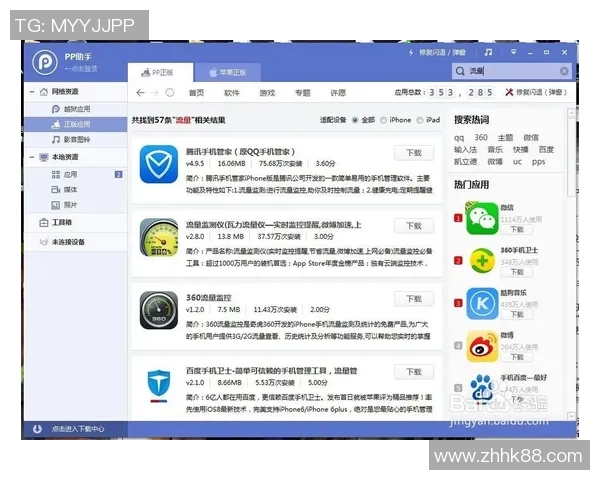This screenshot has width=600, height=480.
Task: Click the 微信 icon in hot apps
Action: pyautogui.click(x=482, y=219)
